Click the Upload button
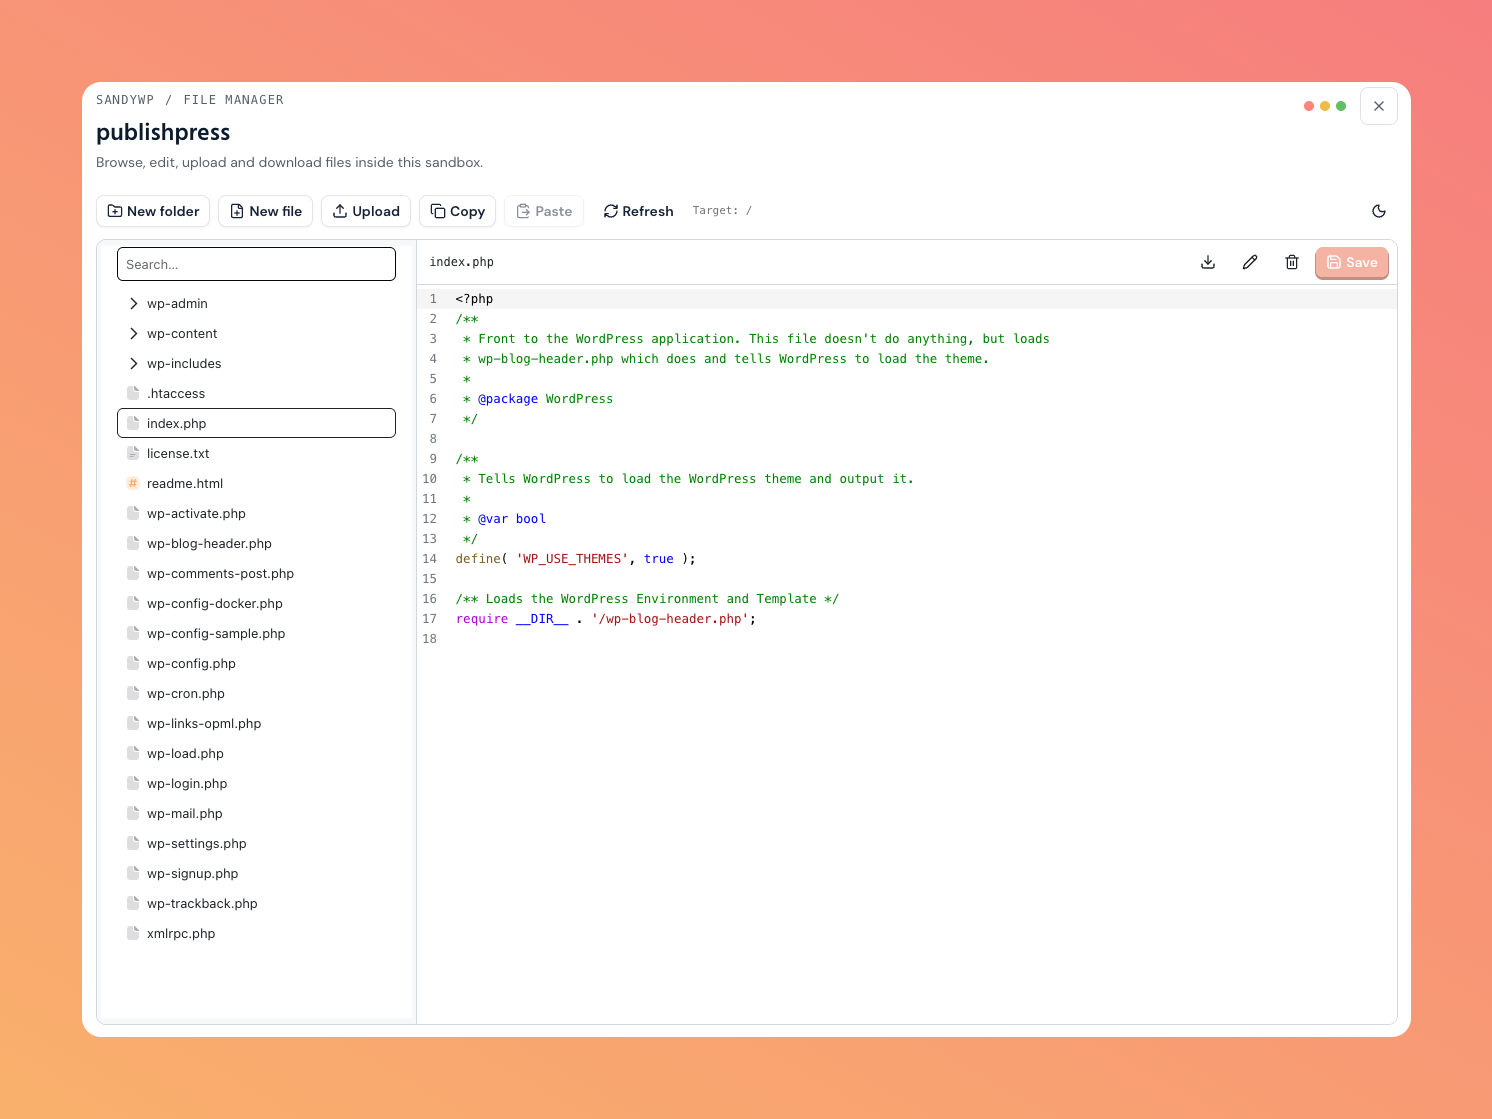 [x=366, y=211]
